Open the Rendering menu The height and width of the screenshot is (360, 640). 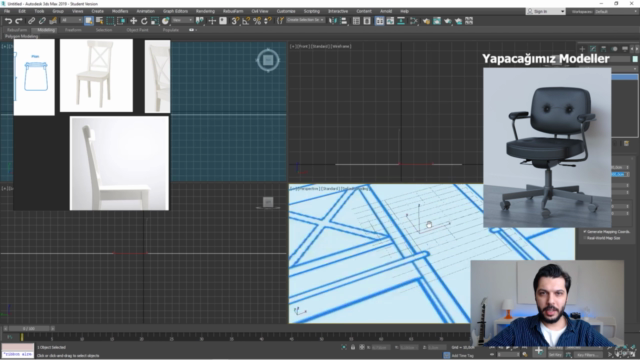[x=205, y=11]
